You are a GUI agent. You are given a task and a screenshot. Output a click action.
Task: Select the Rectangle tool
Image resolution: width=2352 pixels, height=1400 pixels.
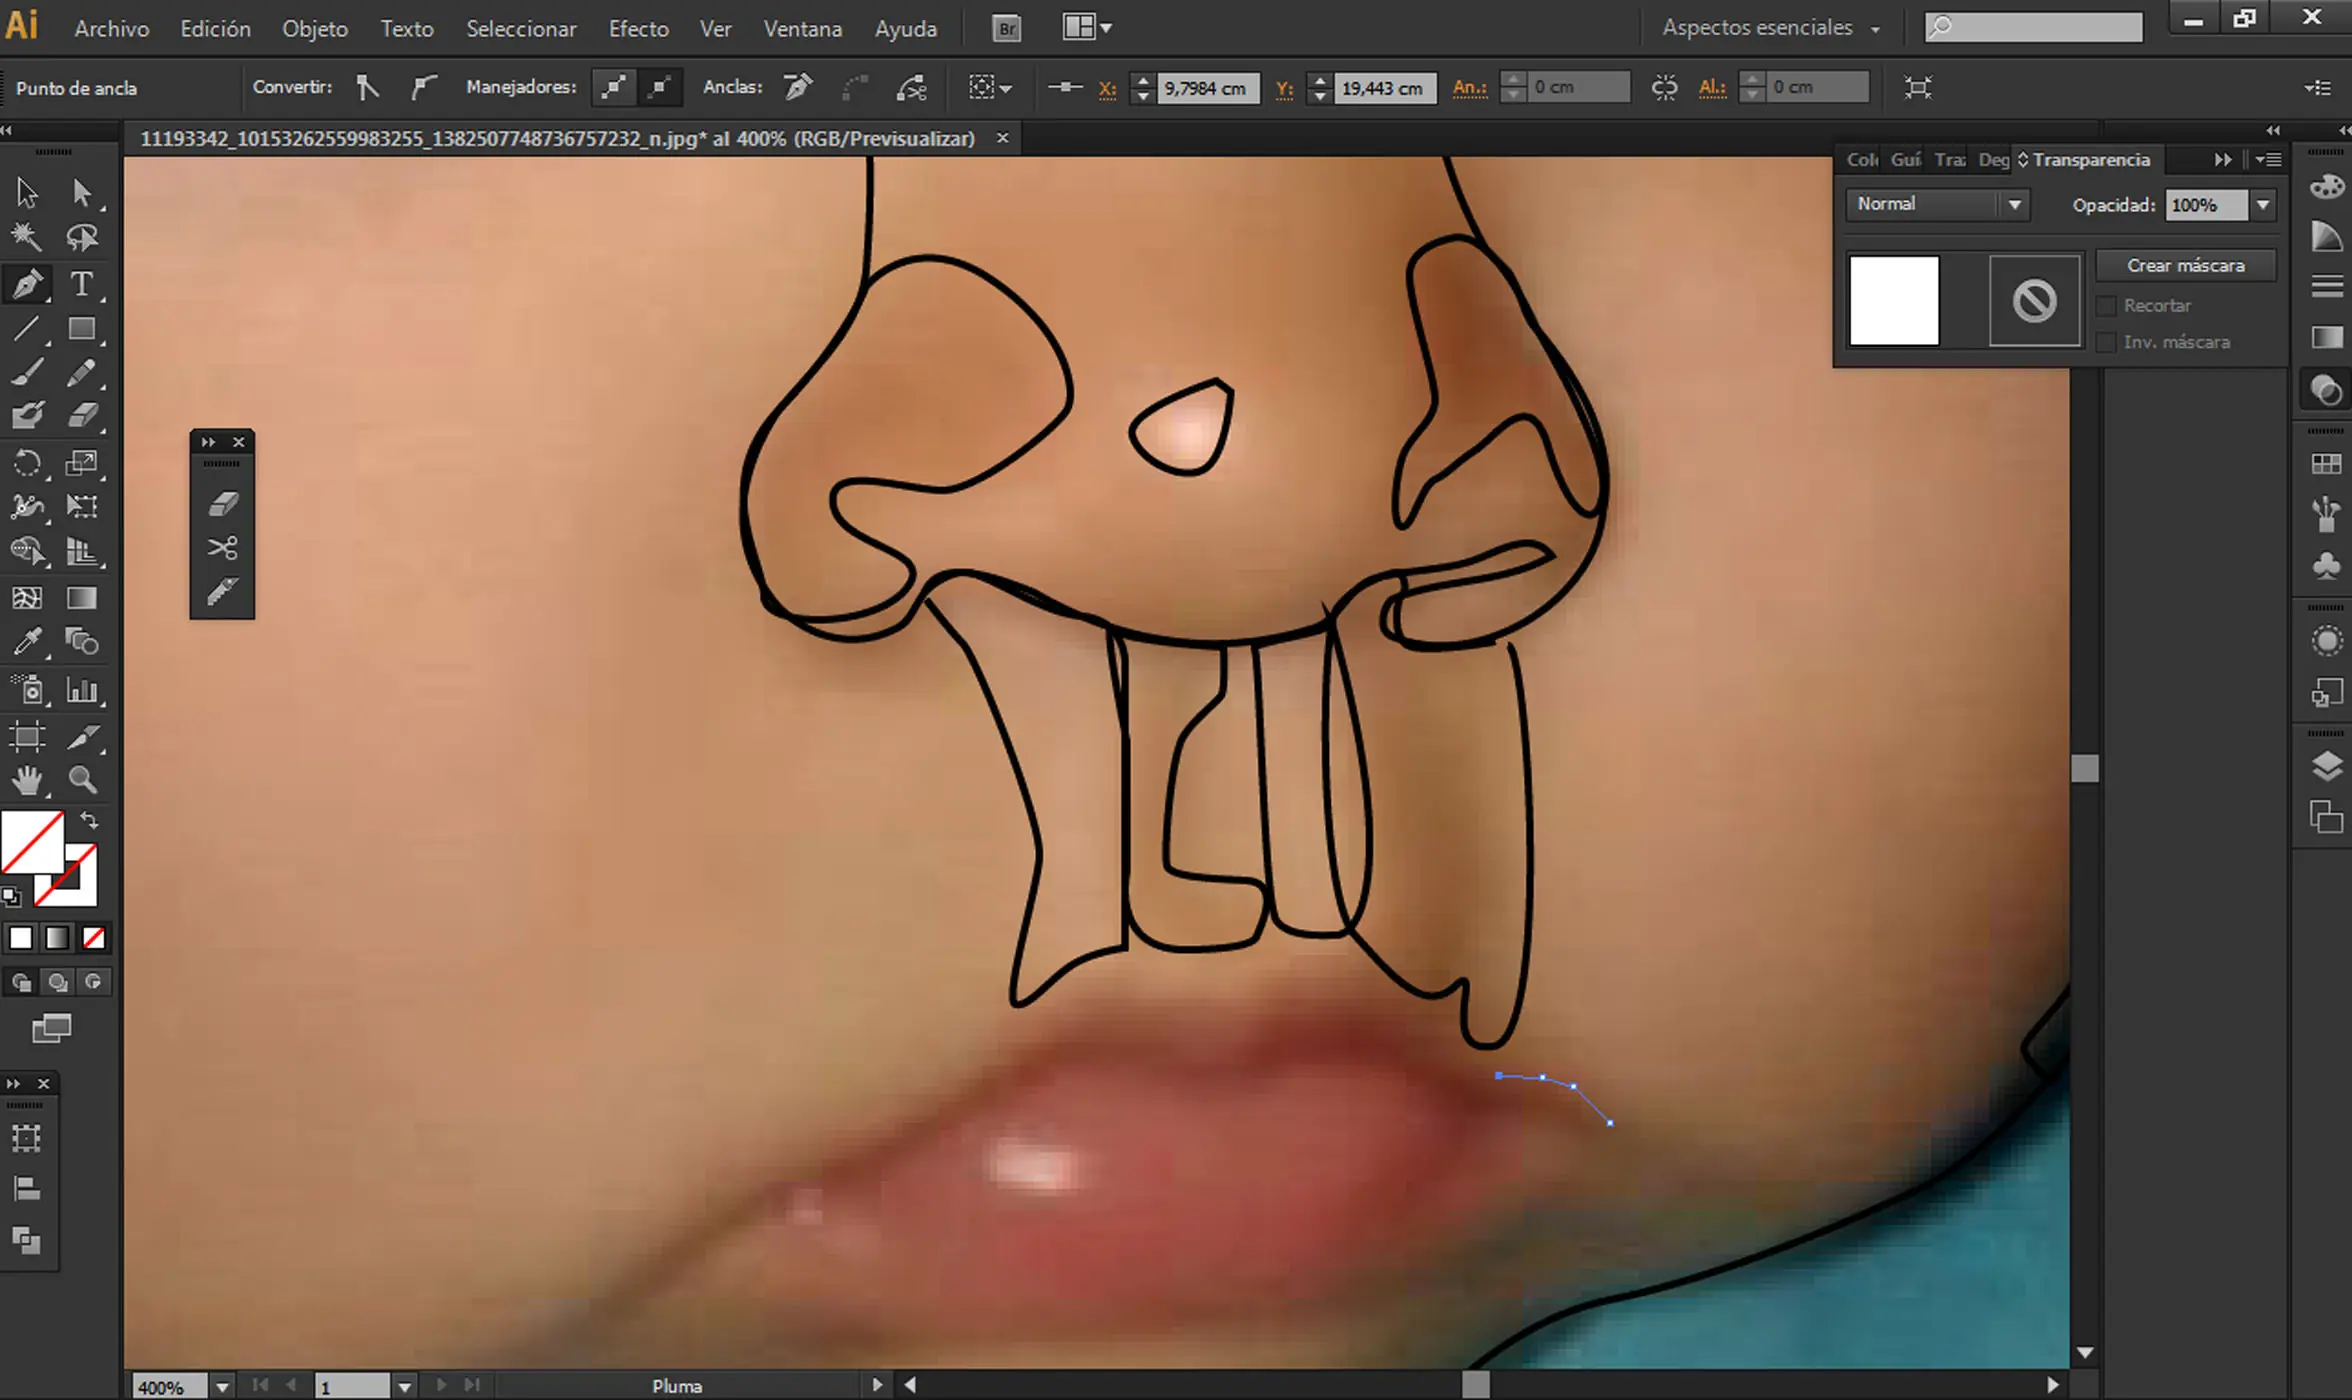click(x=82, y=329)
